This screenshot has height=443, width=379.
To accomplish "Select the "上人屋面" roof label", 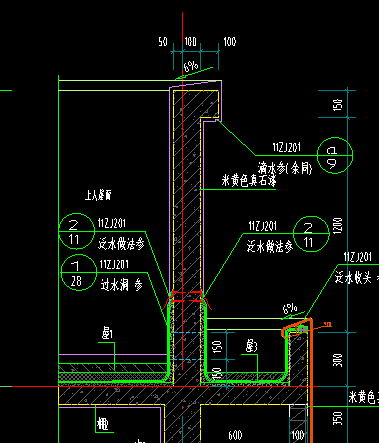I will pos(98,195).
